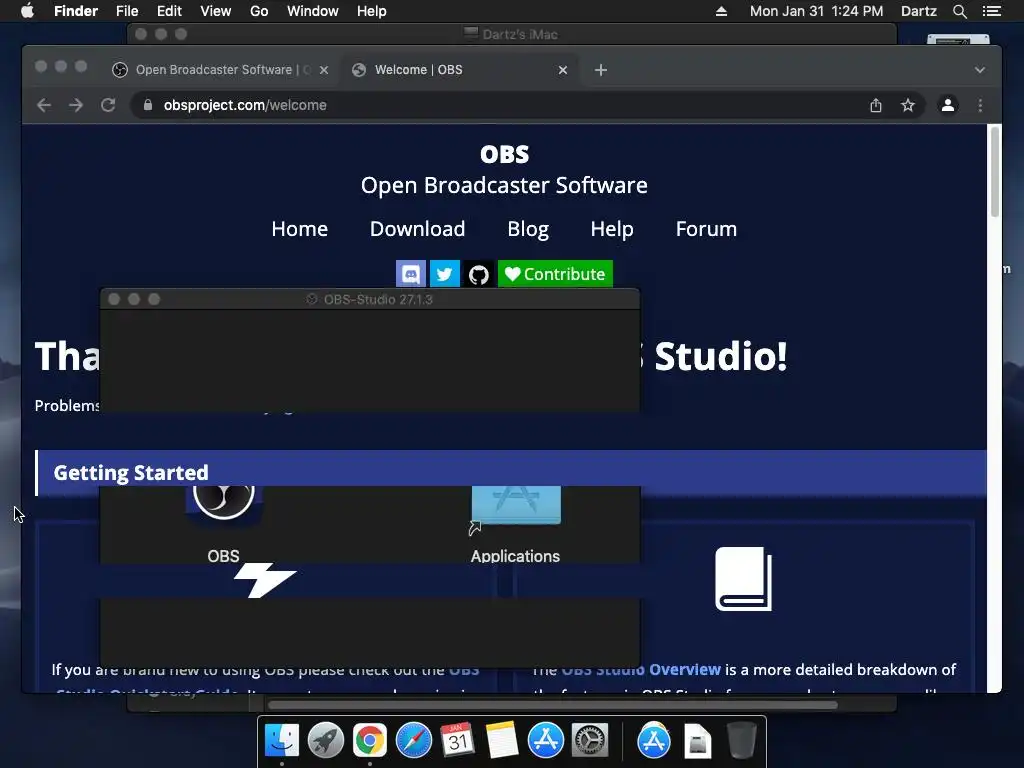
Task: Click the Getting Started heading
Action: pos(131,473)
